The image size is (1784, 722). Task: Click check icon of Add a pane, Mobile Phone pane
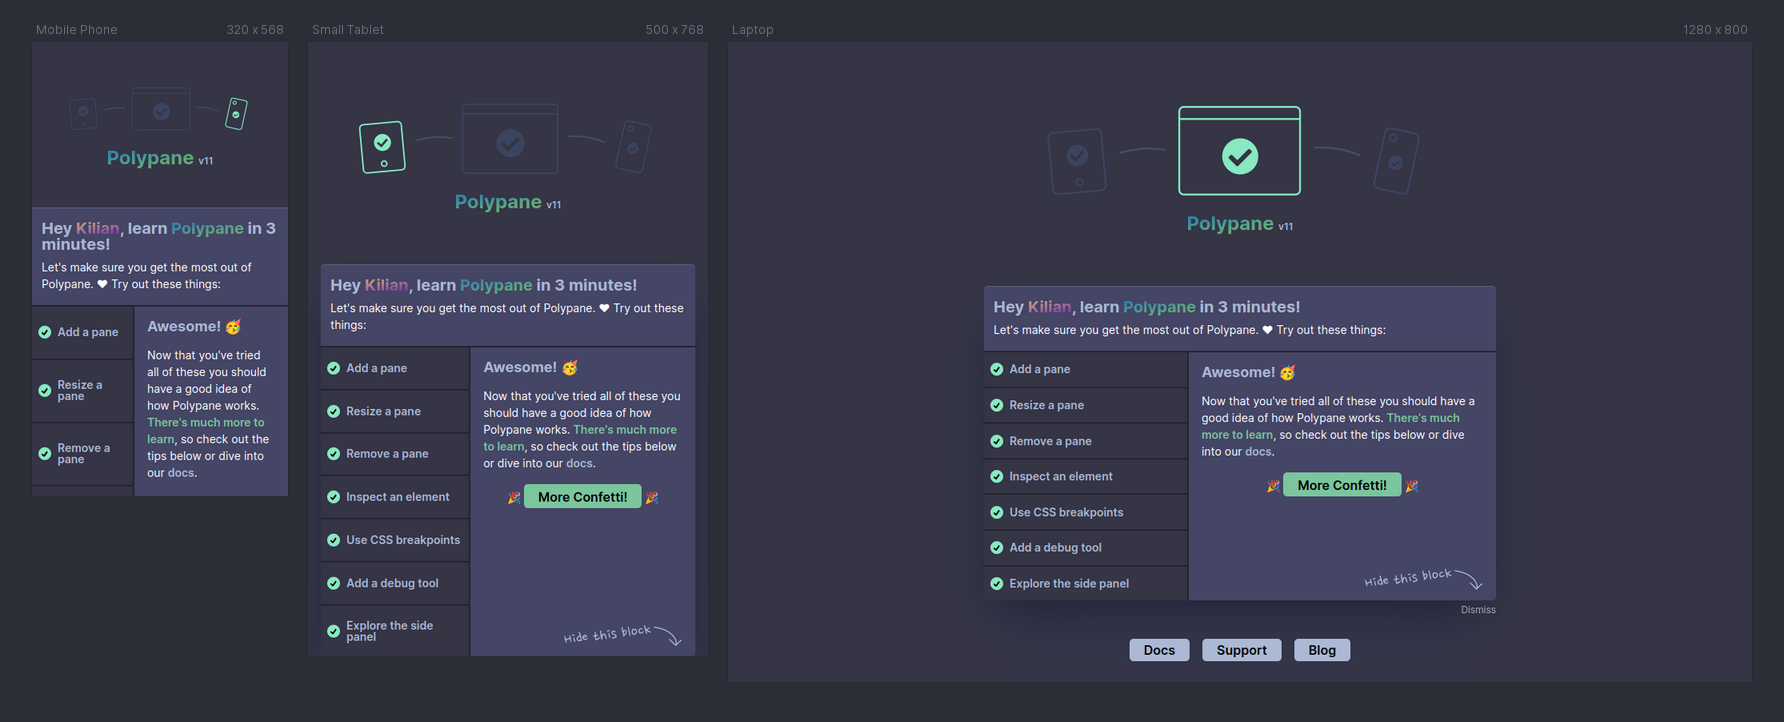coord(45,332)
